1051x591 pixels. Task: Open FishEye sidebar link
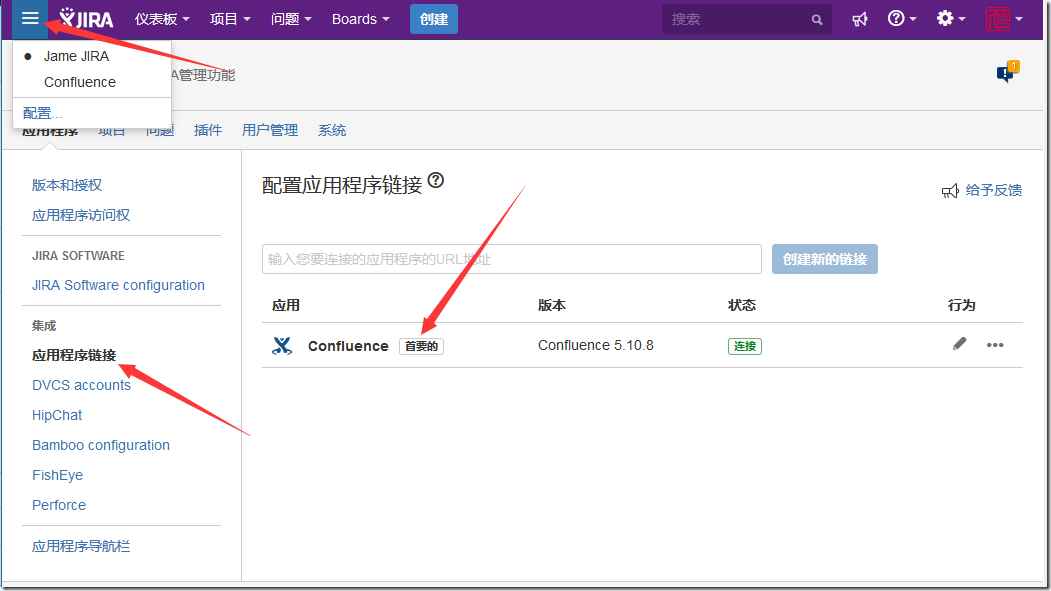coord(58,475)
